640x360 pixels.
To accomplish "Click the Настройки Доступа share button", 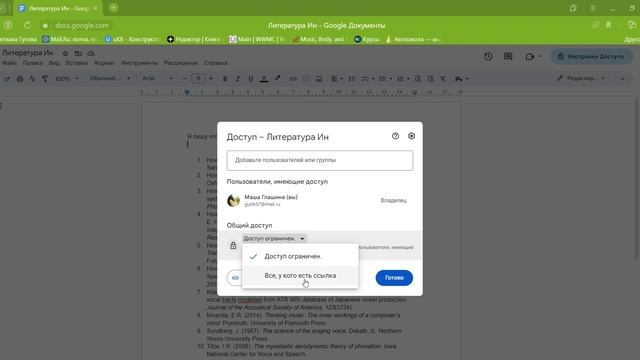I will [591, 56].
